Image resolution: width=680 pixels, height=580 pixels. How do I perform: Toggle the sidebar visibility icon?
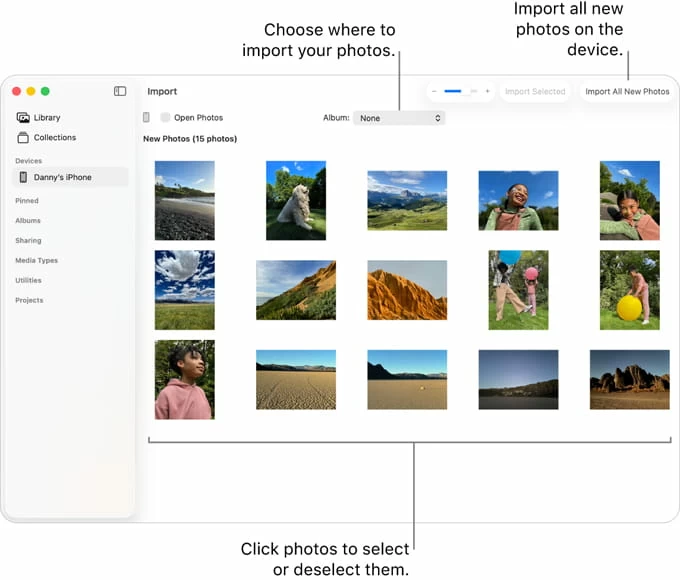[120, 91]
